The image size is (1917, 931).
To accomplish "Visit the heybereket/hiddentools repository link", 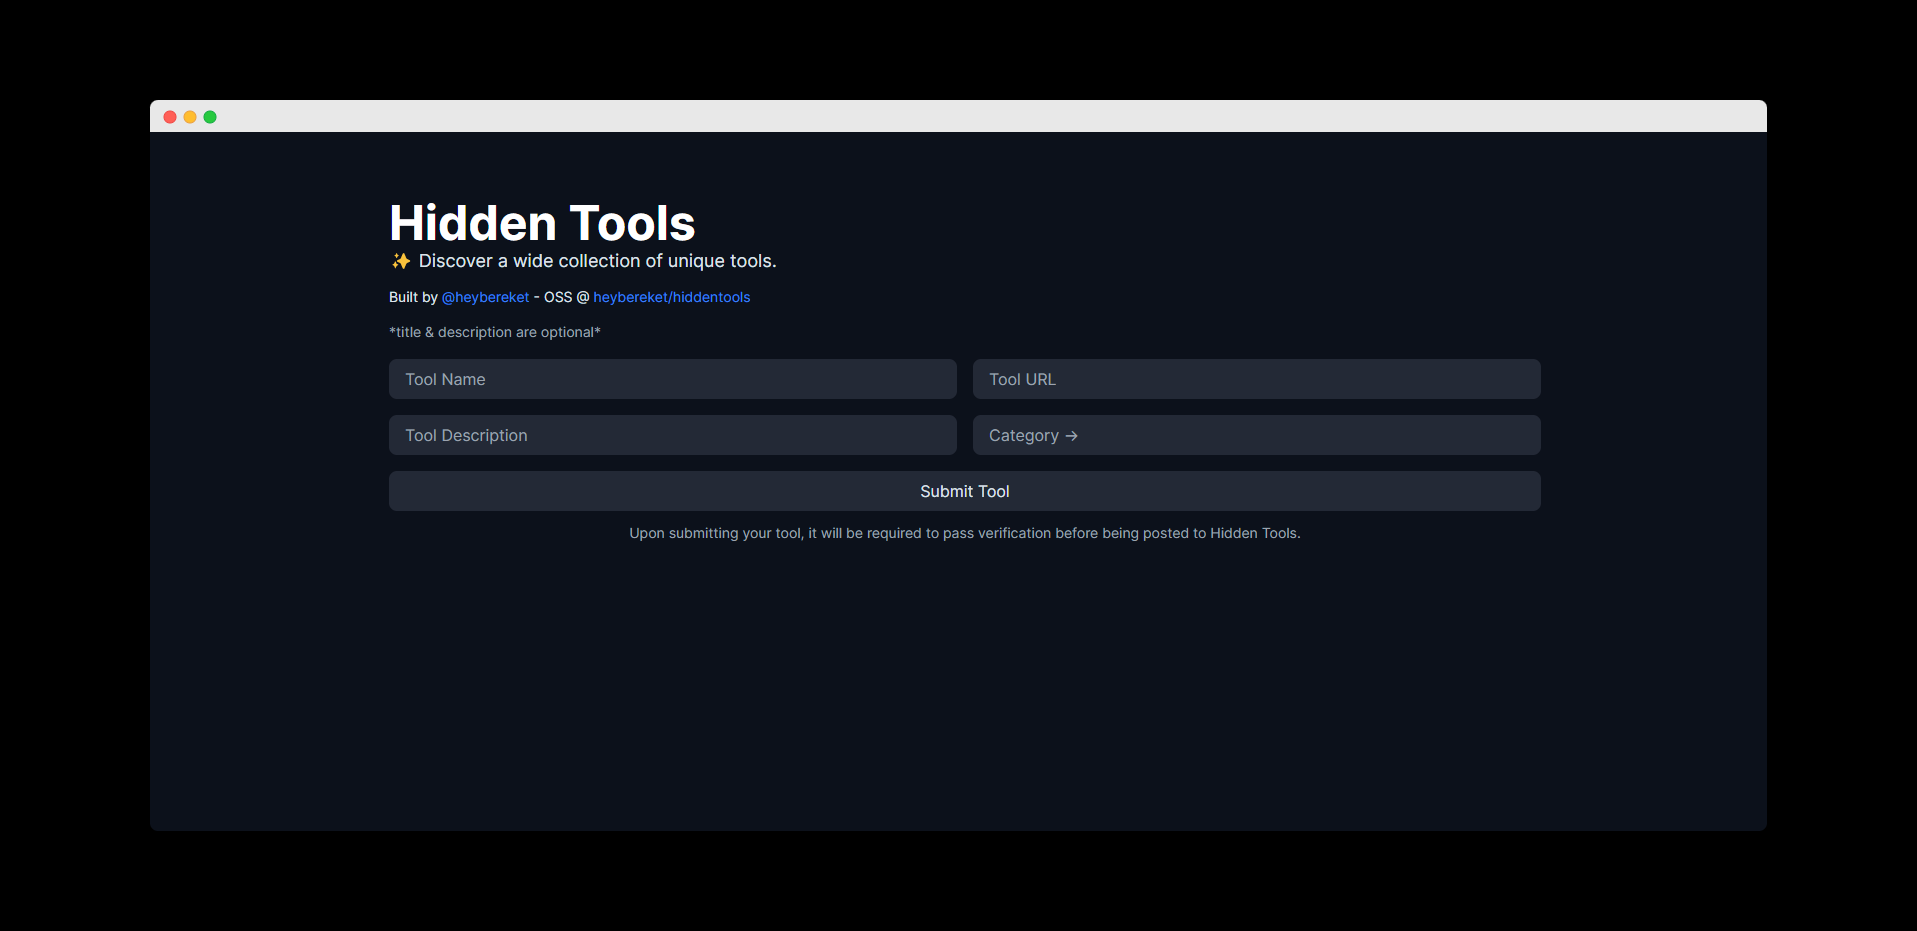I will [671, 297].
